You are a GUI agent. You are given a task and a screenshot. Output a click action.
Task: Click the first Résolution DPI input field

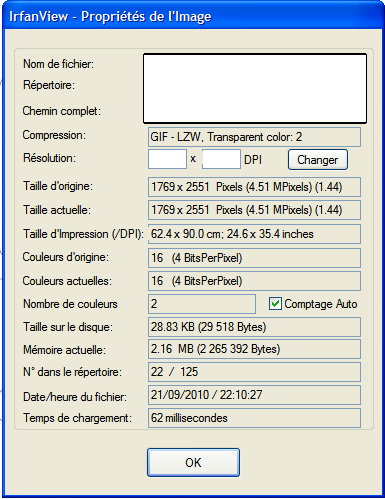(x=167, y=159)
